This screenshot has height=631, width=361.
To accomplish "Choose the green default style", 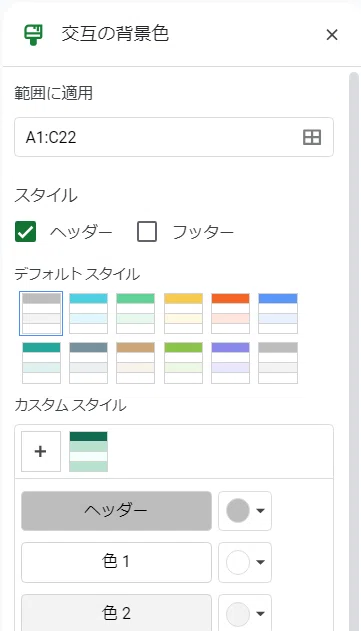I will click(136, 313).
